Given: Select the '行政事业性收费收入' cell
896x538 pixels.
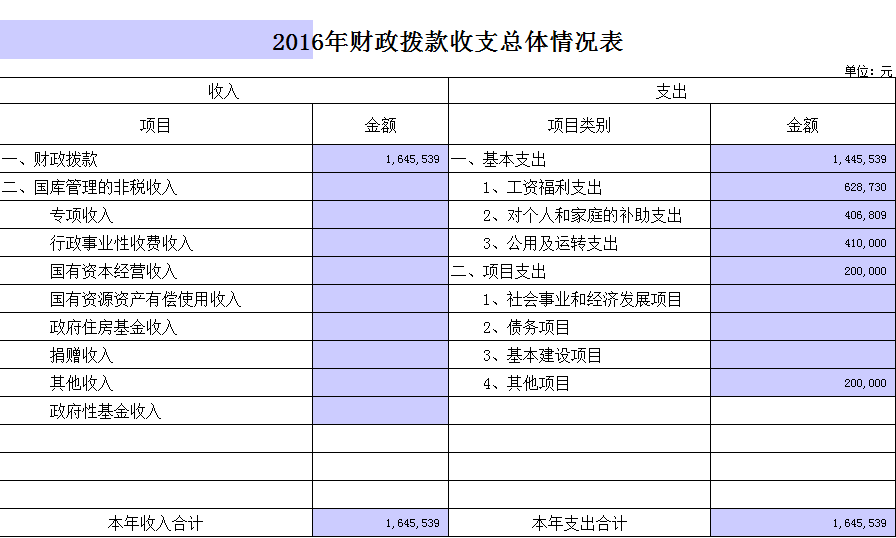Looking at the screenshot, I should [156, 243].
